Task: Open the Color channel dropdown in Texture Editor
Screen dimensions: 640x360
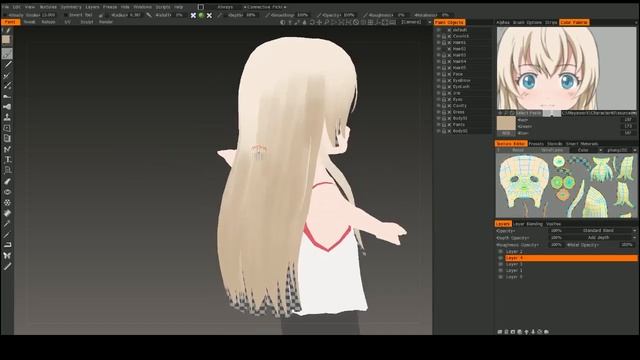Action: point(586,150)
